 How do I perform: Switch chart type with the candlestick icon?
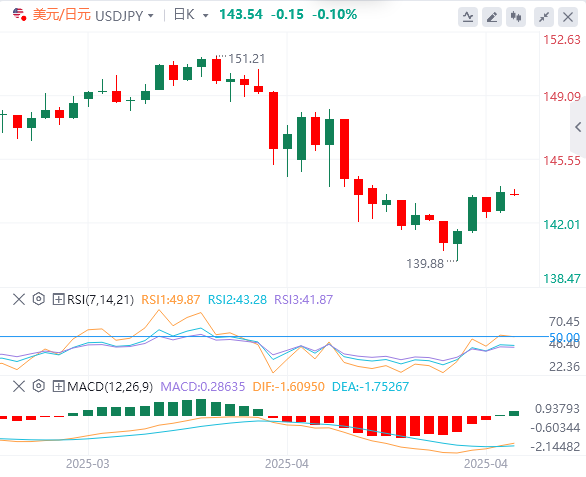(x=516, y=17)
